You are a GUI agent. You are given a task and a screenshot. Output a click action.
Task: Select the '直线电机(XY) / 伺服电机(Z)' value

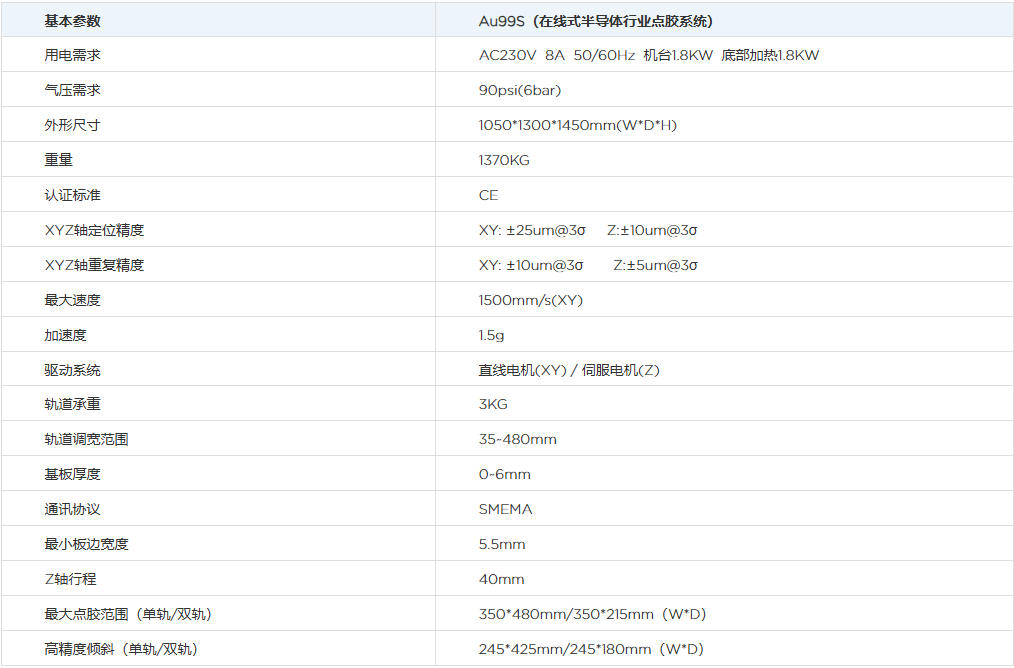(x=569, y=370)
